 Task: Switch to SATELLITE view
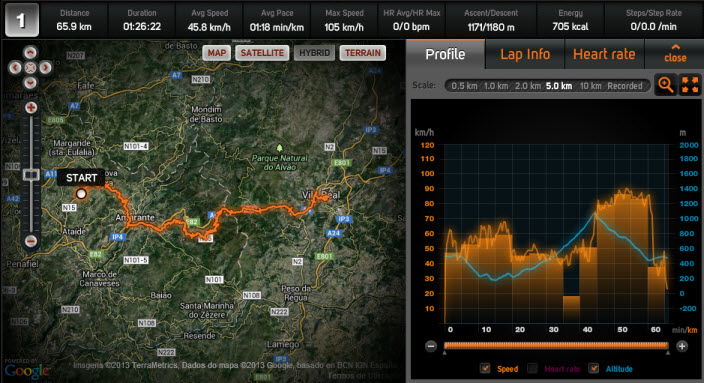pos(262,53)
